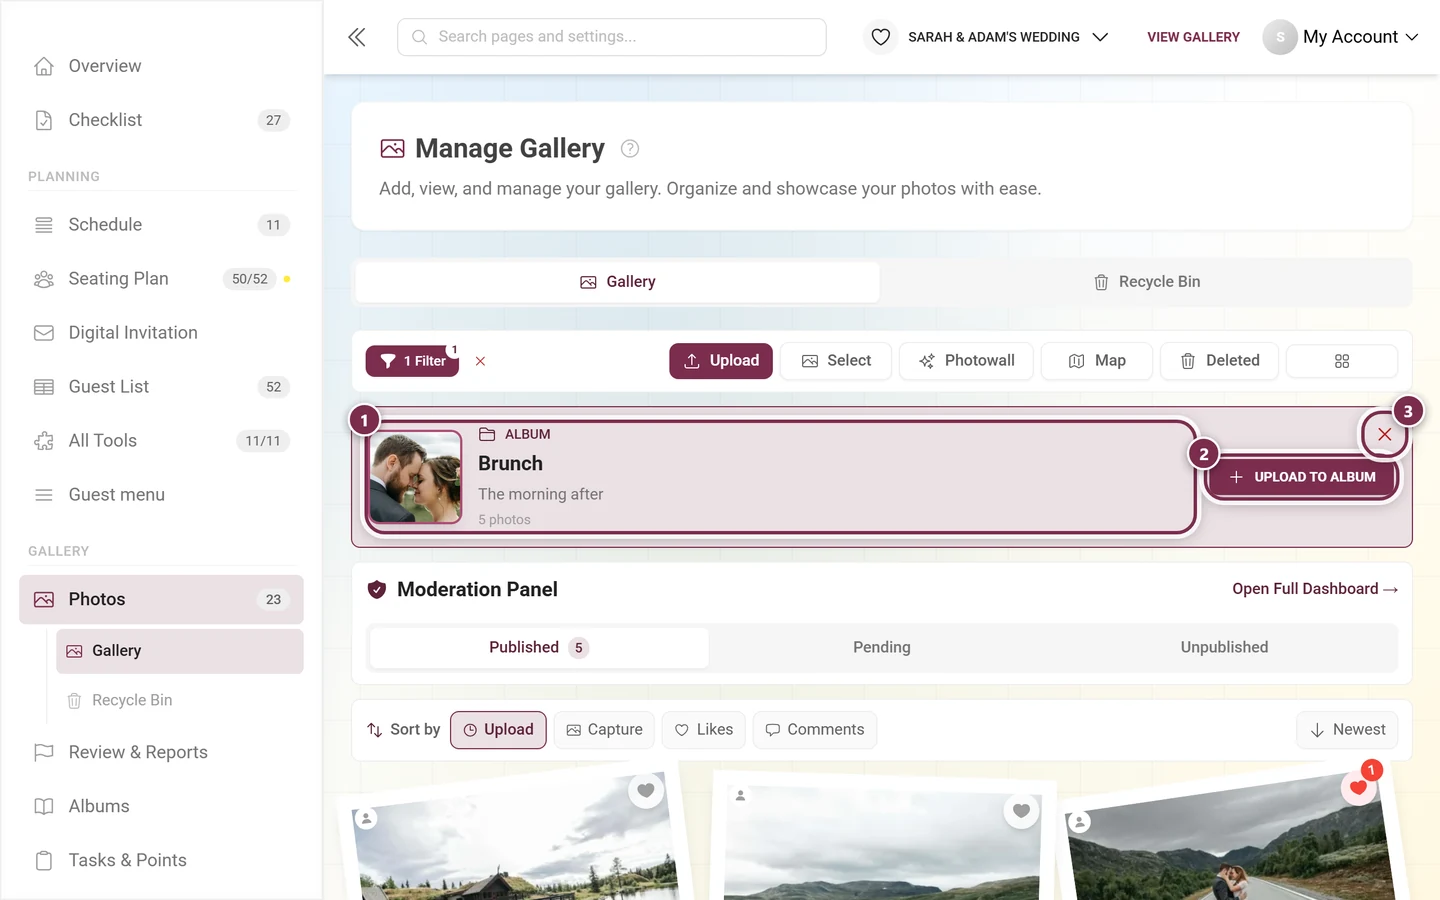Click the Brunch album title

pos(510,464)
